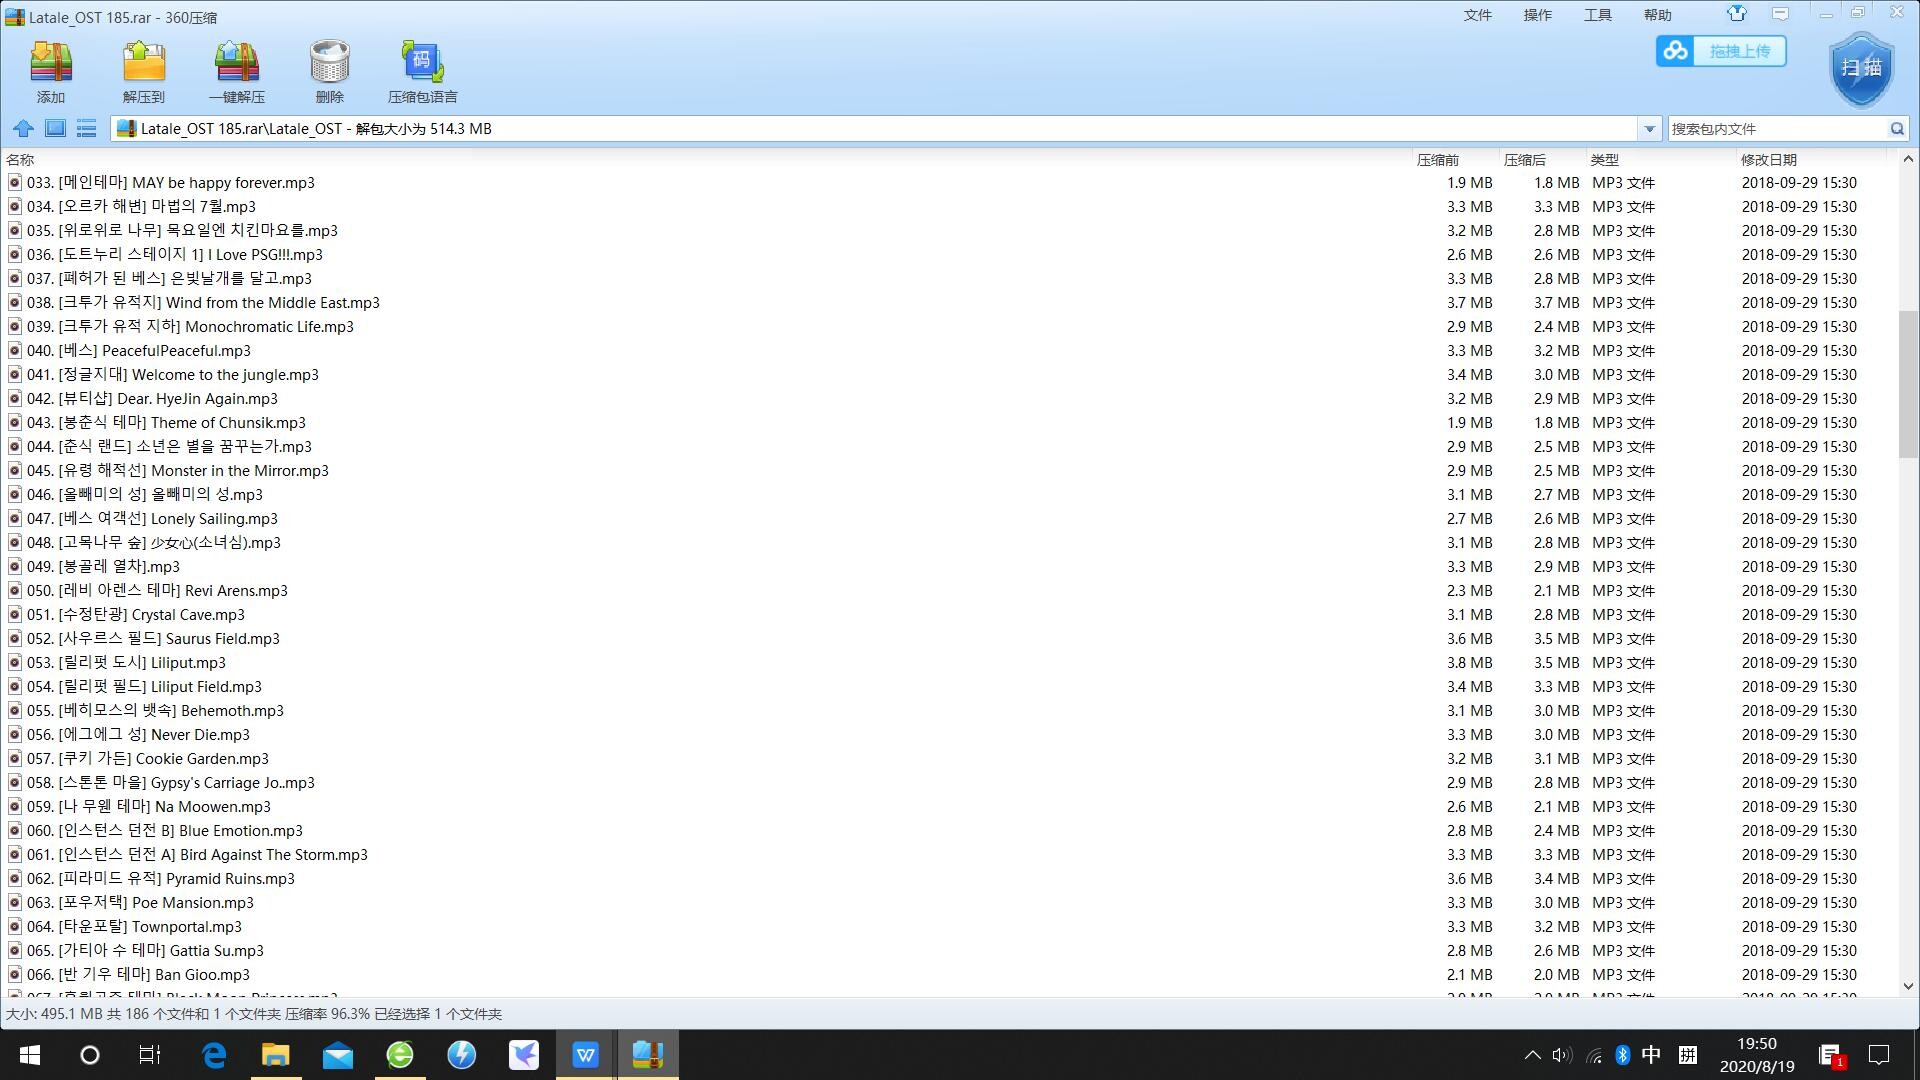Sort by 修改日期 column header
1920x1080 pixels.
pyautogui.click(x=1768, y=160)
